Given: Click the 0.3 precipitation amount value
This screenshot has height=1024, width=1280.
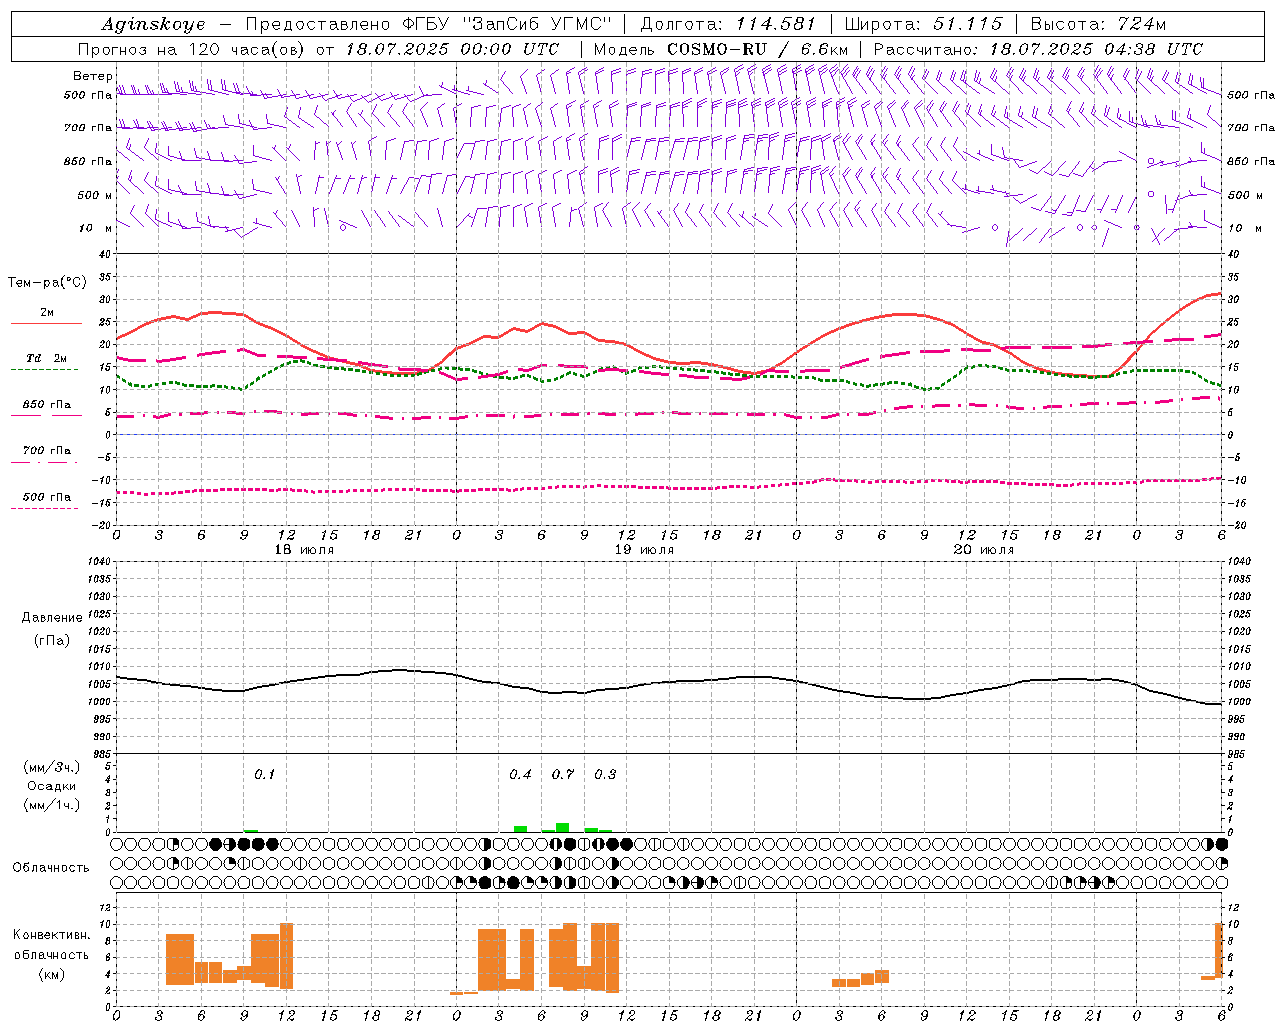Looking at the screenshot, I should click(605, 775).
